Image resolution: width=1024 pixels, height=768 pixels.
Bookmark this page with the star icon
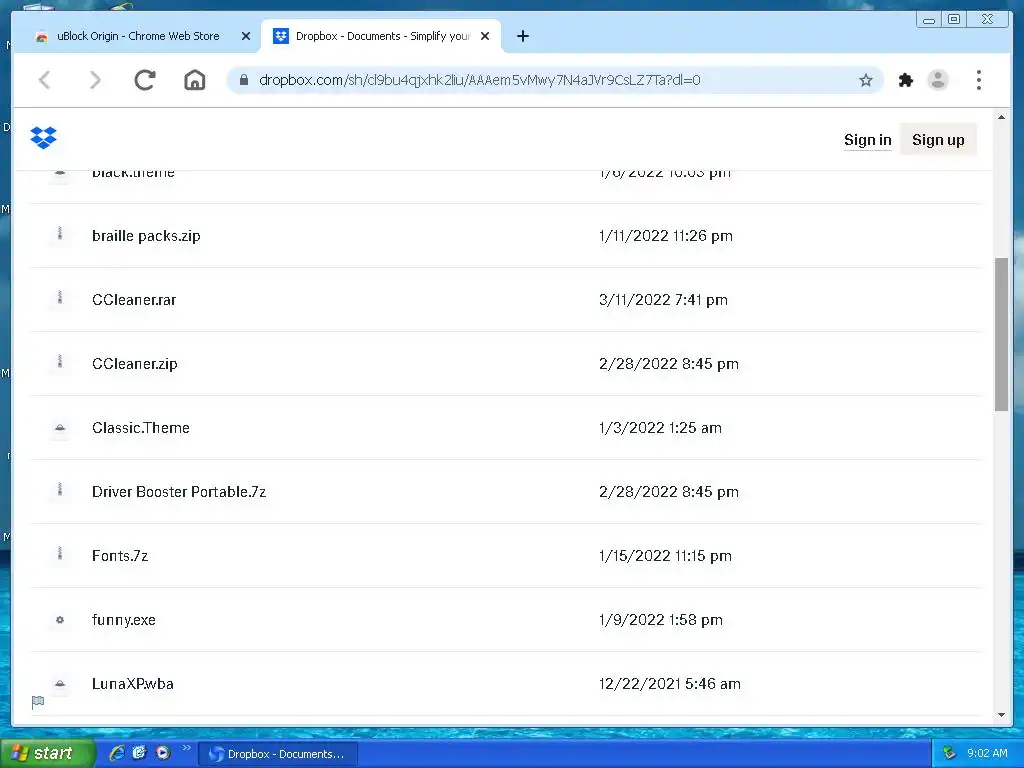pos(866,80)
